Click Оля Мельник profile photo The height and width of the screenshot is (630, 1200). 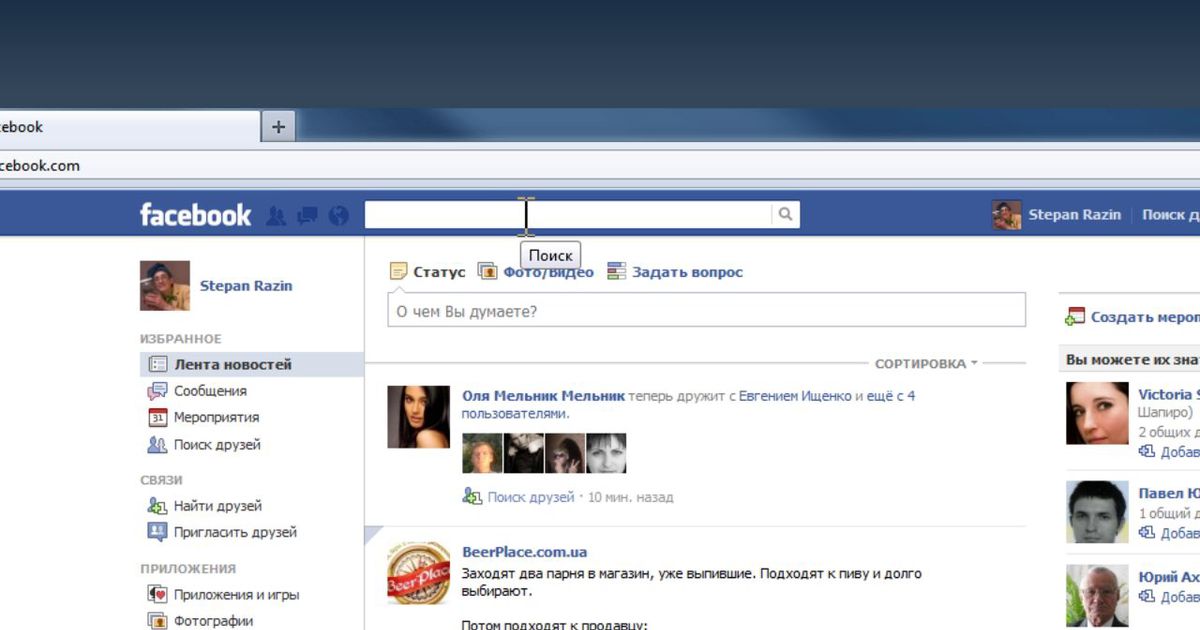418,416
